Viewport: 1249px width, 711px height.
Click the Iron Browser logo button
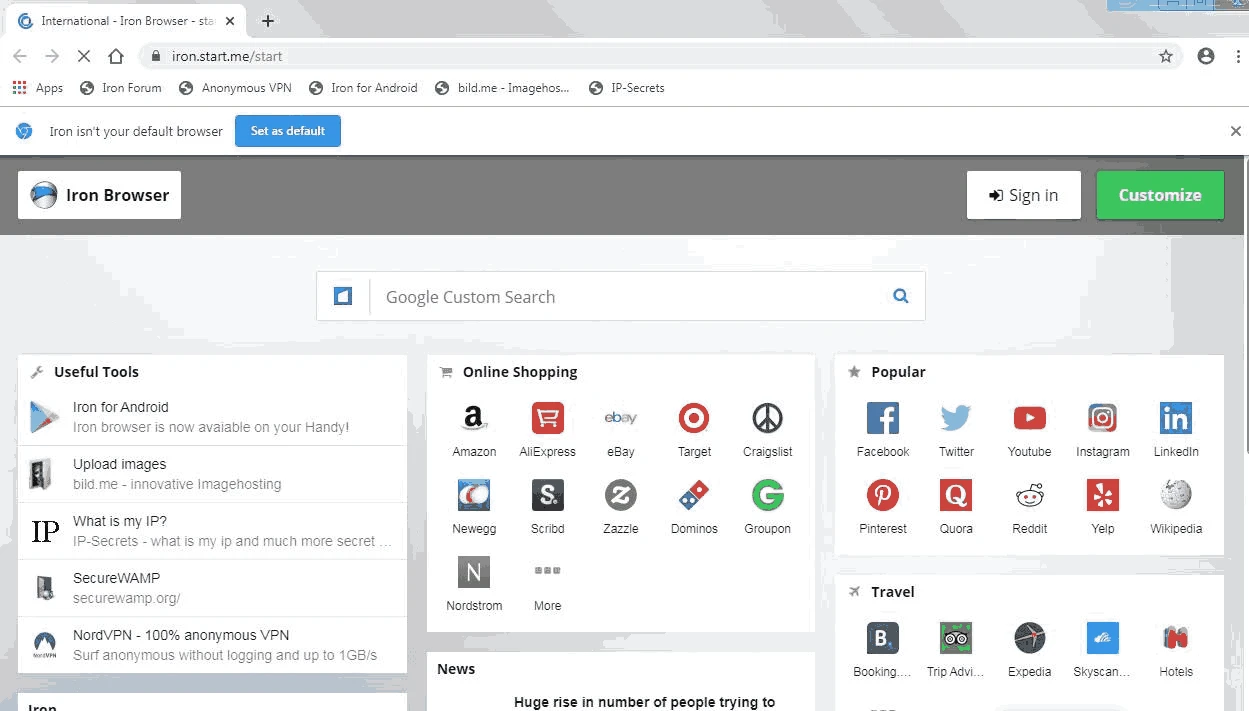coord(99,195)
